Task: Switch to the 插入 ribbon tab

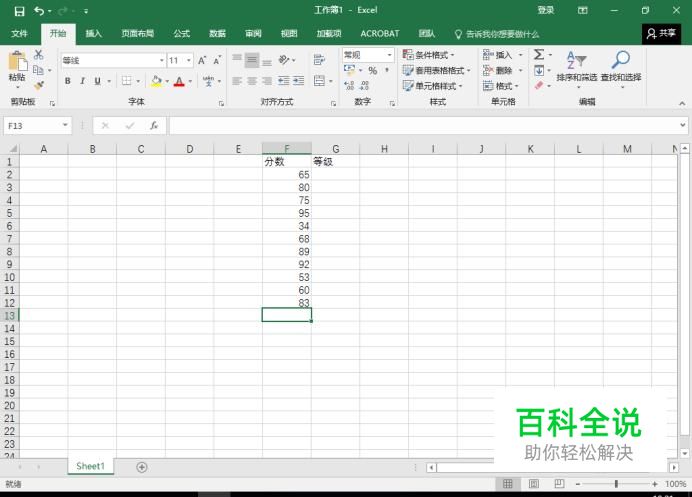Action: [x=94, y=34]
